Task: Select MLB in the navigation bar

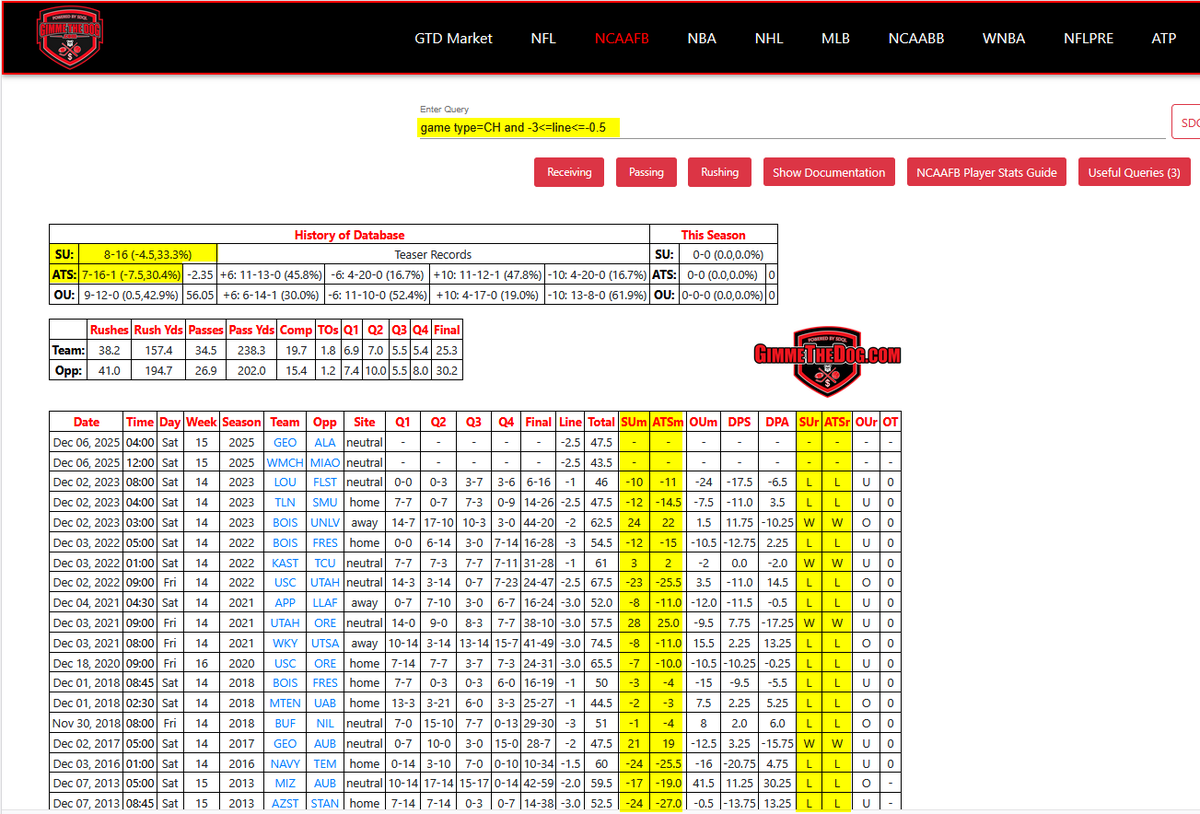Action: coord(835,38)
